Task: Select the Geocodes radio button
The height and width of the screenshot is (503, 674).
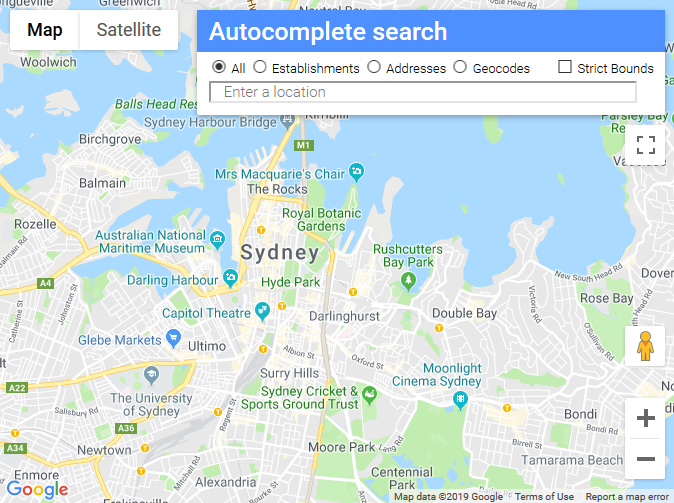Action: click(460, 67)
